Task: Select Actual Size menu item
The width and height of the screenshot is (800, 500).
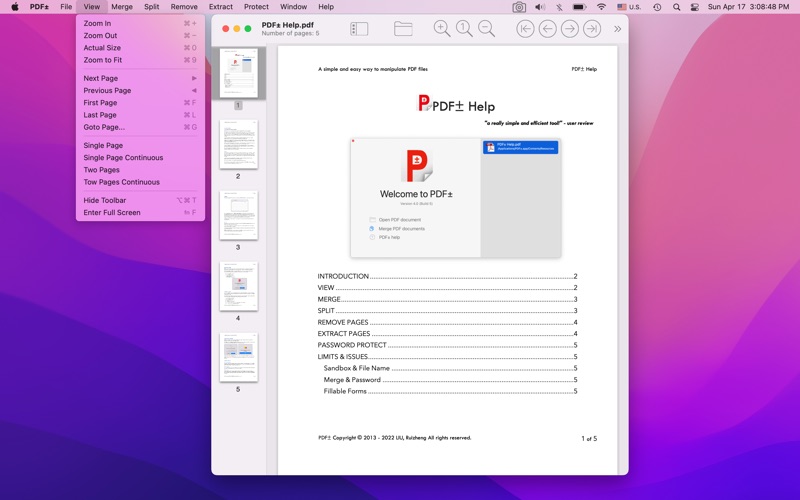Action: pyautogui.click(x=140, y=48)
